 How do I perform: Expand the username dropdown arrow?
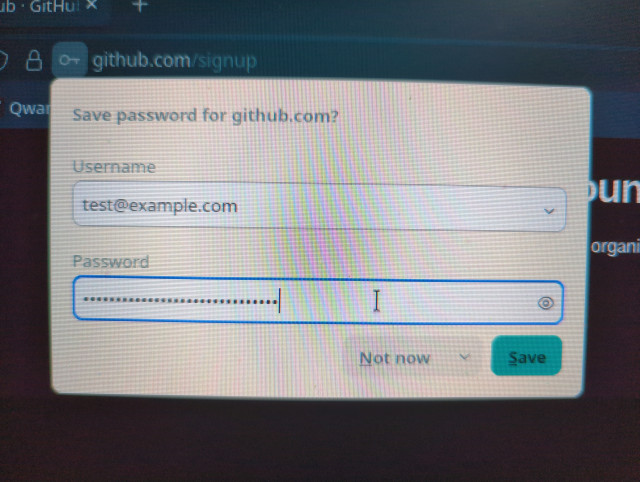click(549, 211)
